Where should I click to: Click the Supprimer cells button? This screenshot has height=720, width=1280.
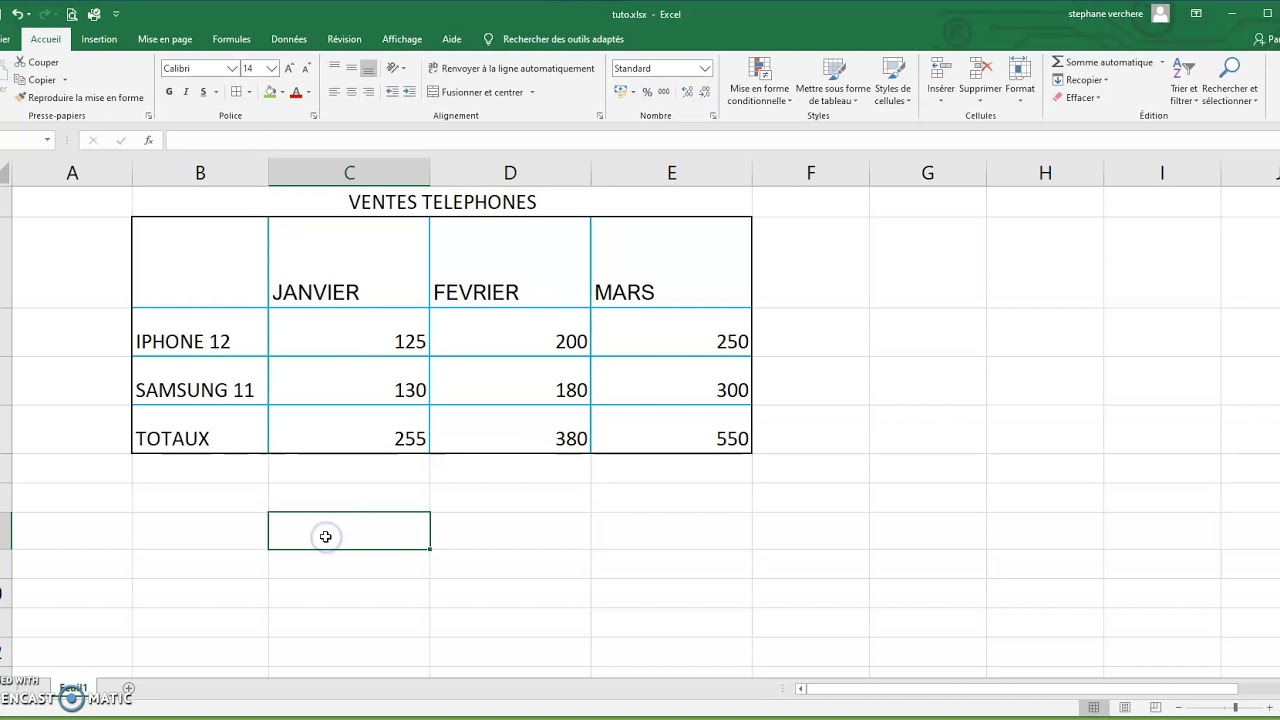tap(980, 82)
